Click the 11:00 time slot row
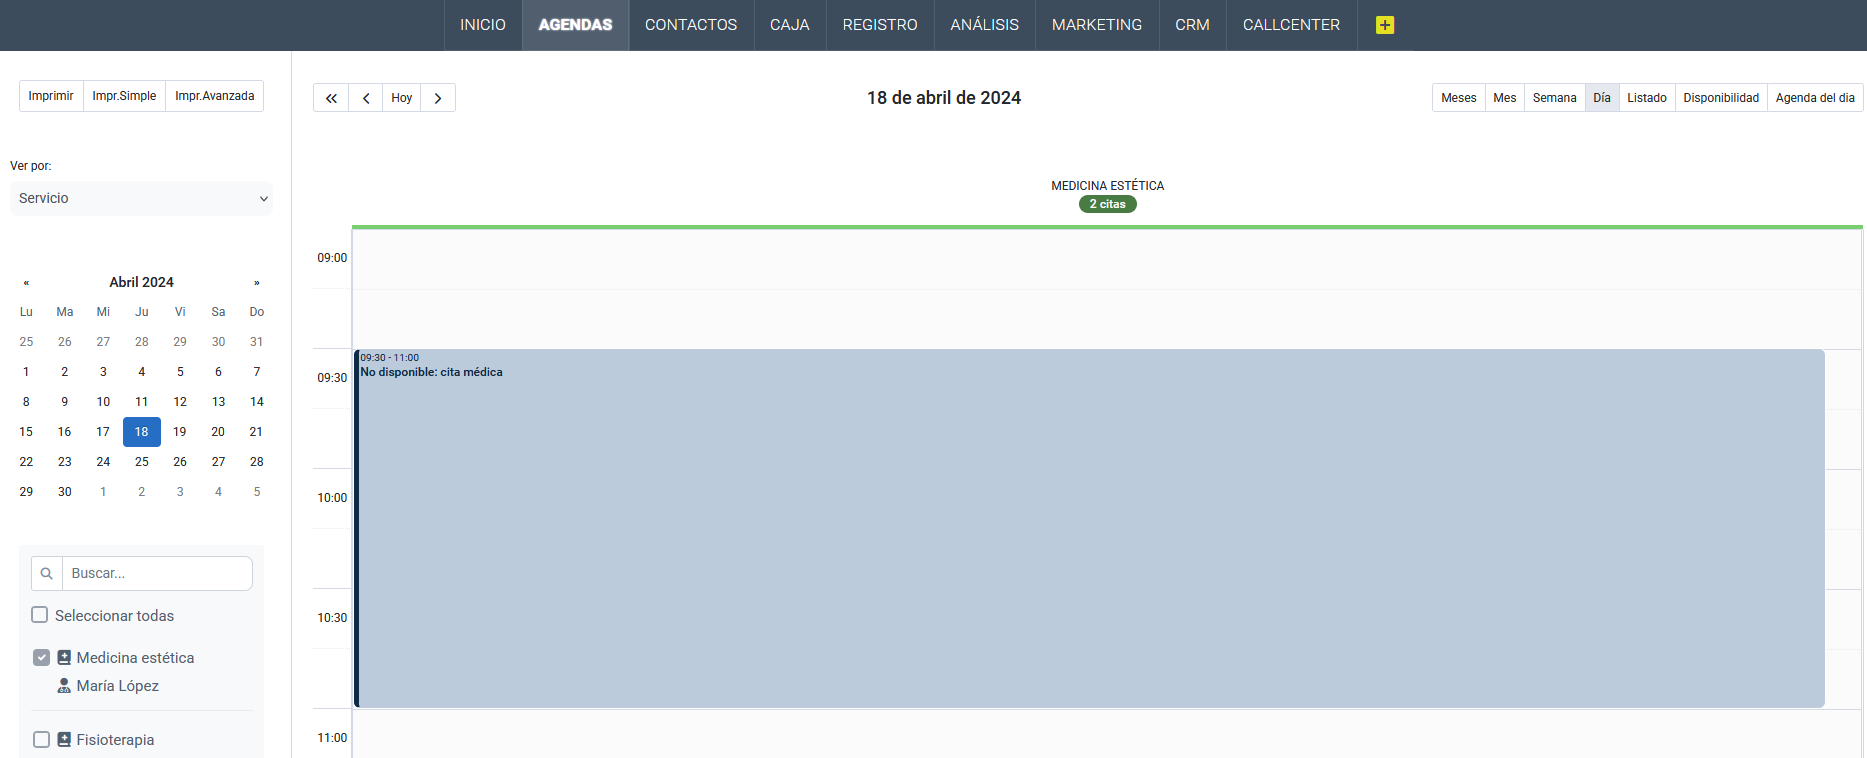Image resolution: width=1867 pixels, height=758 pixels. point(1107,734)
